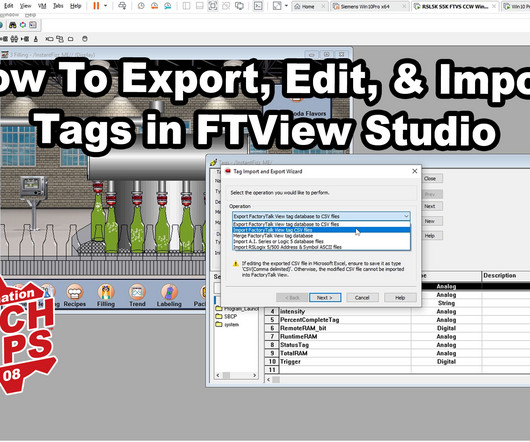The height and width of the screenshot is (442, 530).
Task: Toggle the VMware library sidebar icon
Action: click(186, 6)
